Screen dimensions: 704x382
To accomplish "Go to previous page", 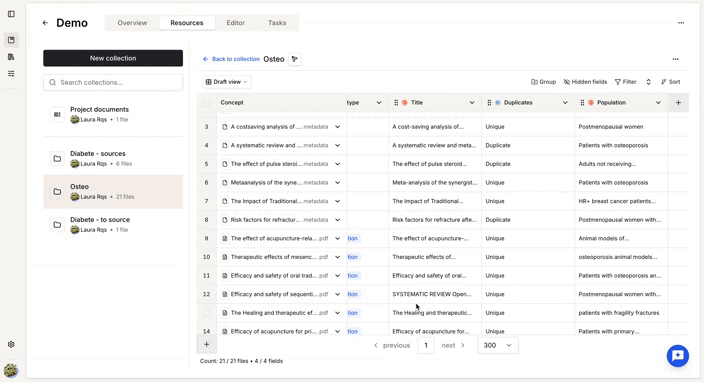I will [392, 345].
